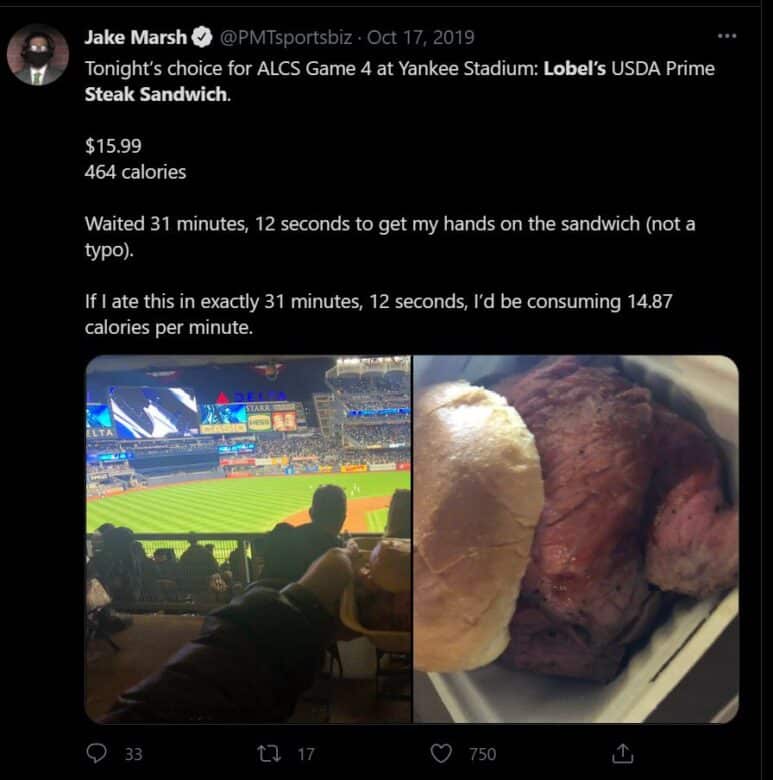View the 750 likes count
The width and height of the screenshot is (773, 780).
click(483, 754)
